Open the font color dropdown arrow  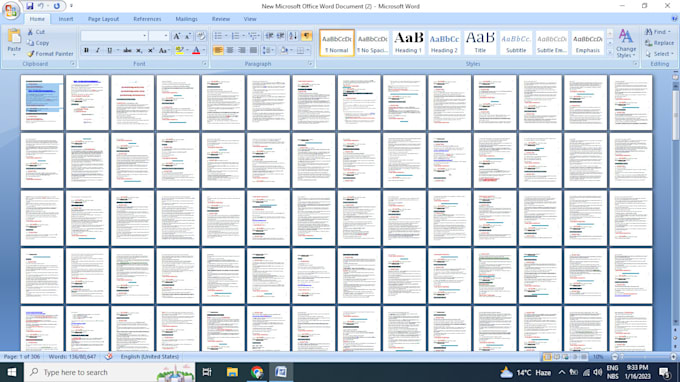pos(204,51)
